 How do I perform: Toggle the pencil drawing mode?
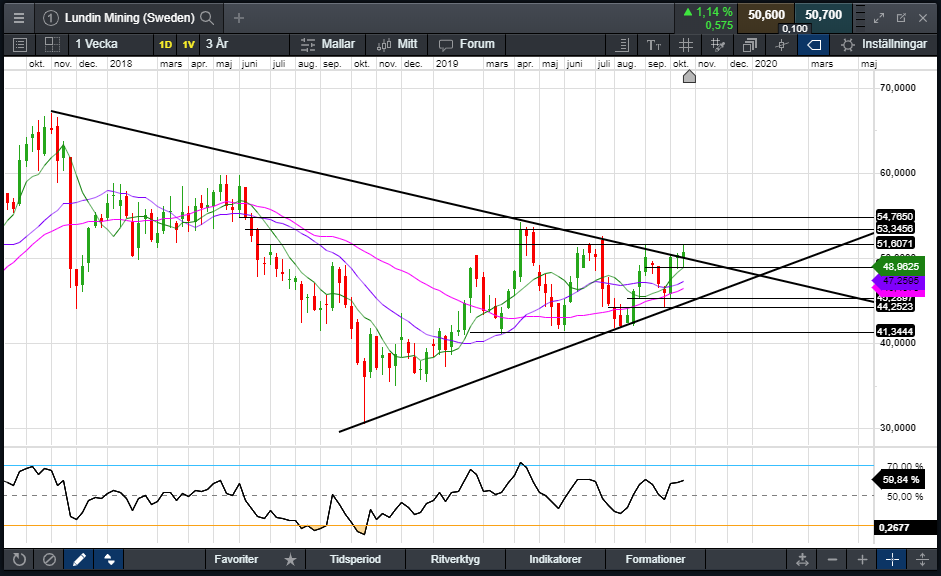(x=79, y=560)
